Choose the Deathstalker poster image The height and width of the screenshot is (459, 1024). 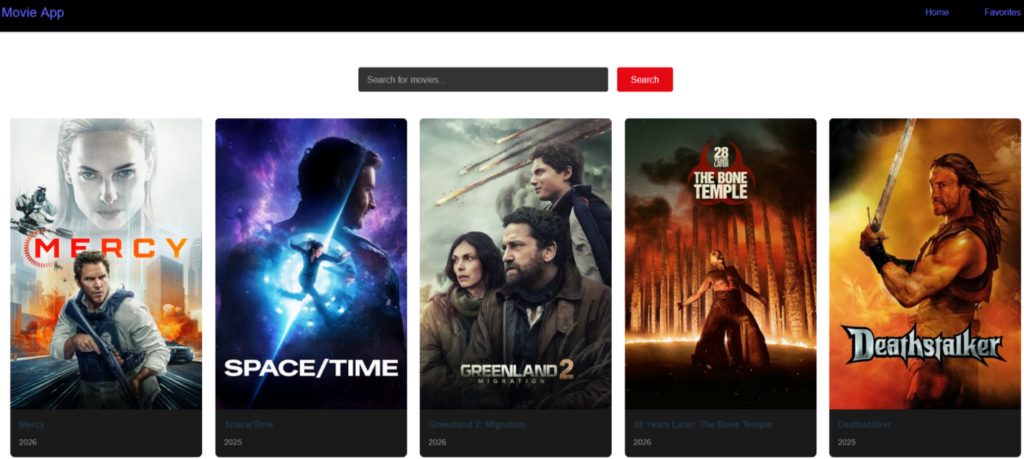click(925, 264)
